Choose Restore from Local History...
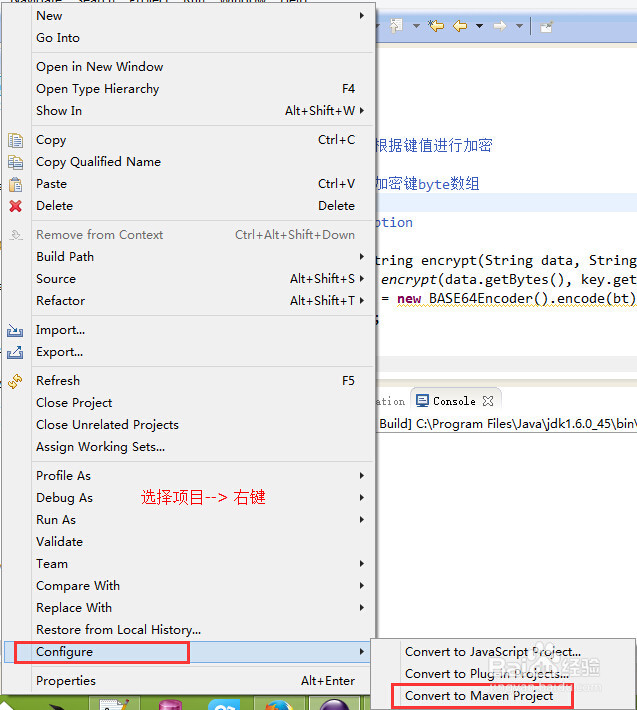The width and height of the screenshot is (637, 710). click(x=189, y=630)
